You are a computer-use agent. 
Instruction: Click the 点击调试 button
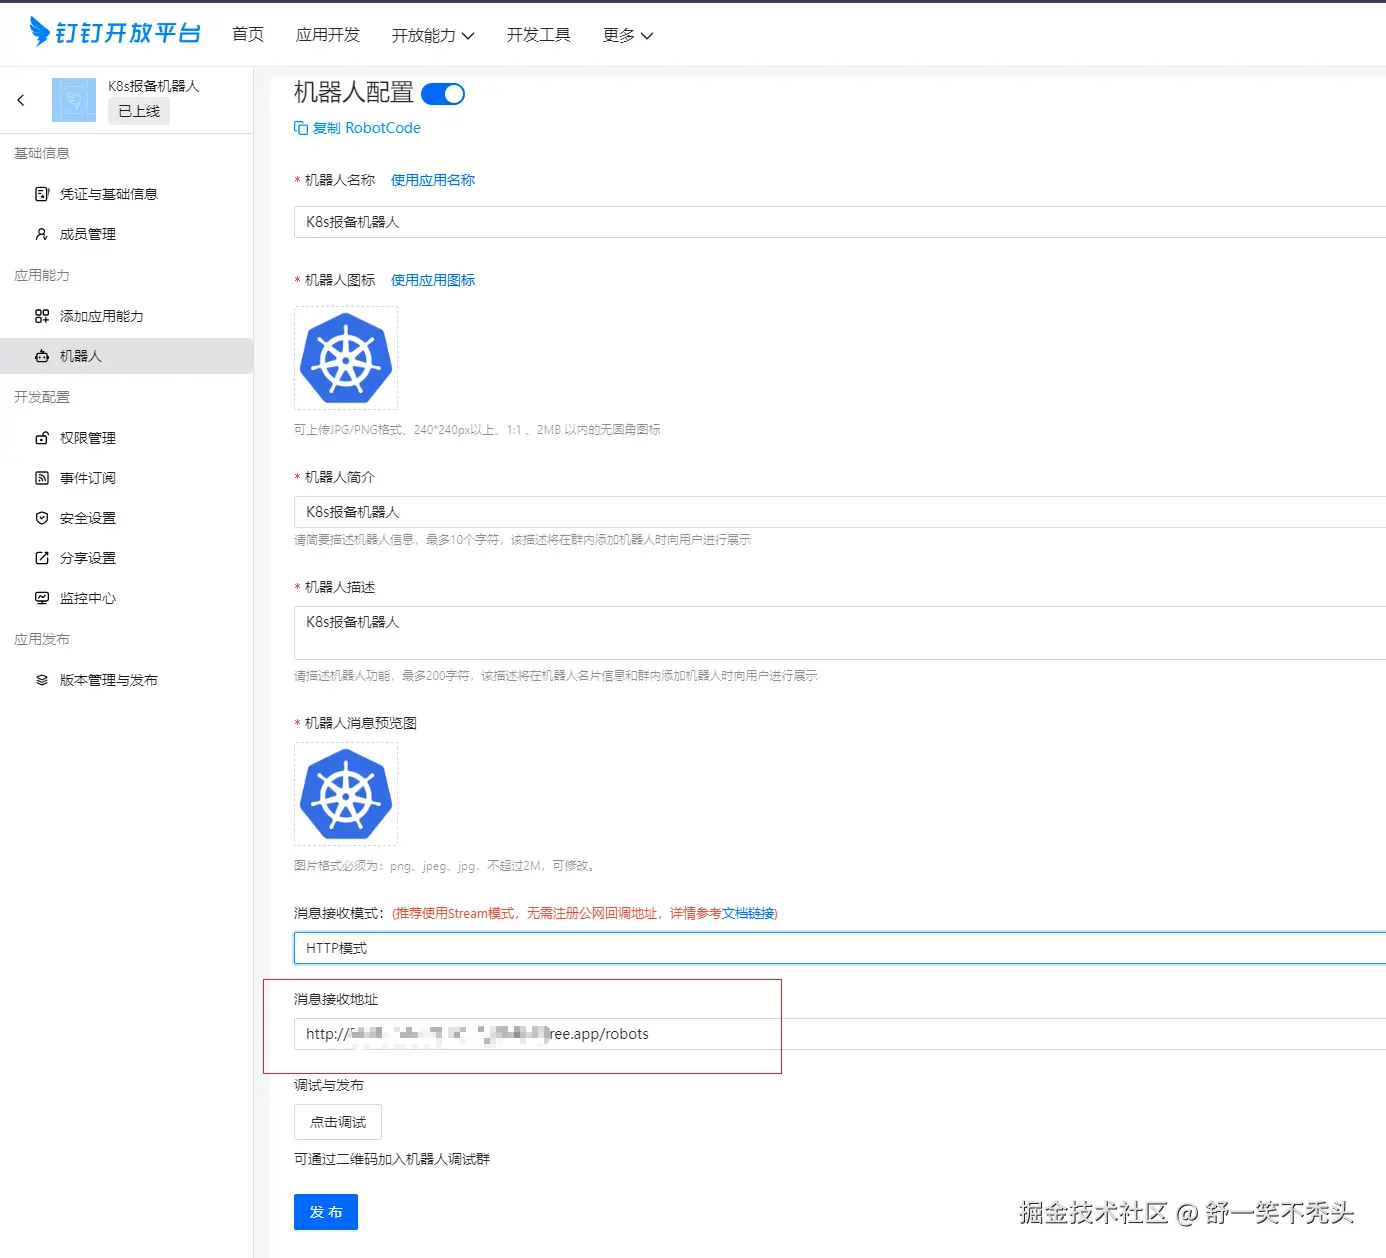point(338,1122)
